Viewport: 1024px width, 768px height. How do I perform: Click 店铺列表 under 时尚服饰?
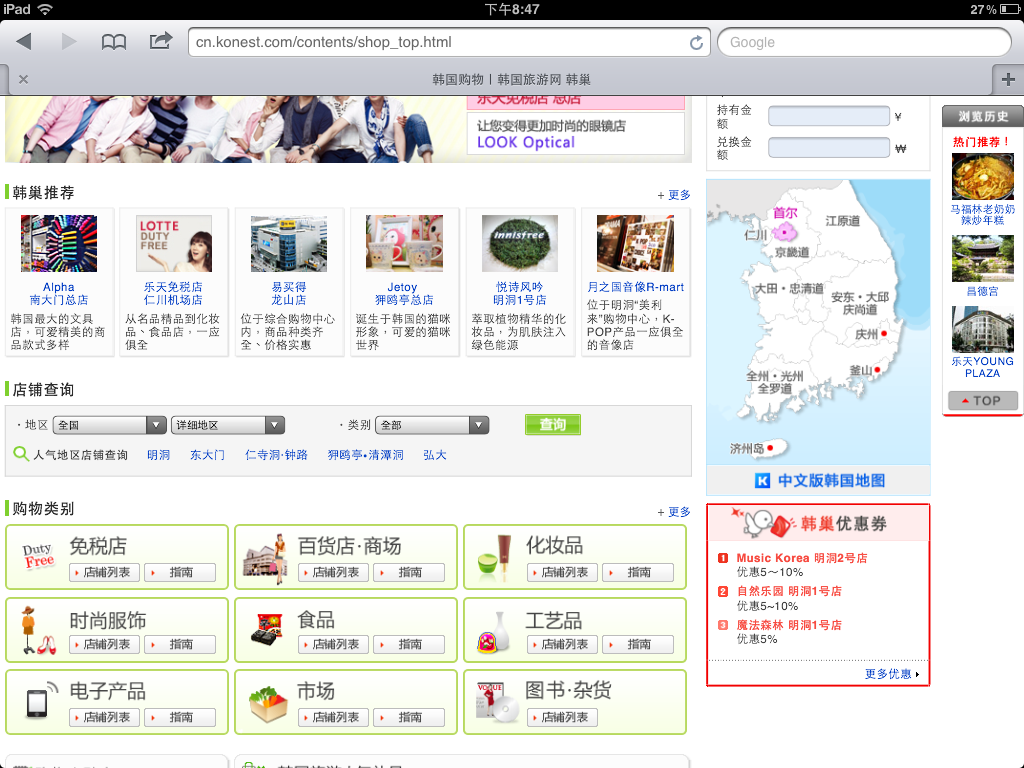click(104, 645)
